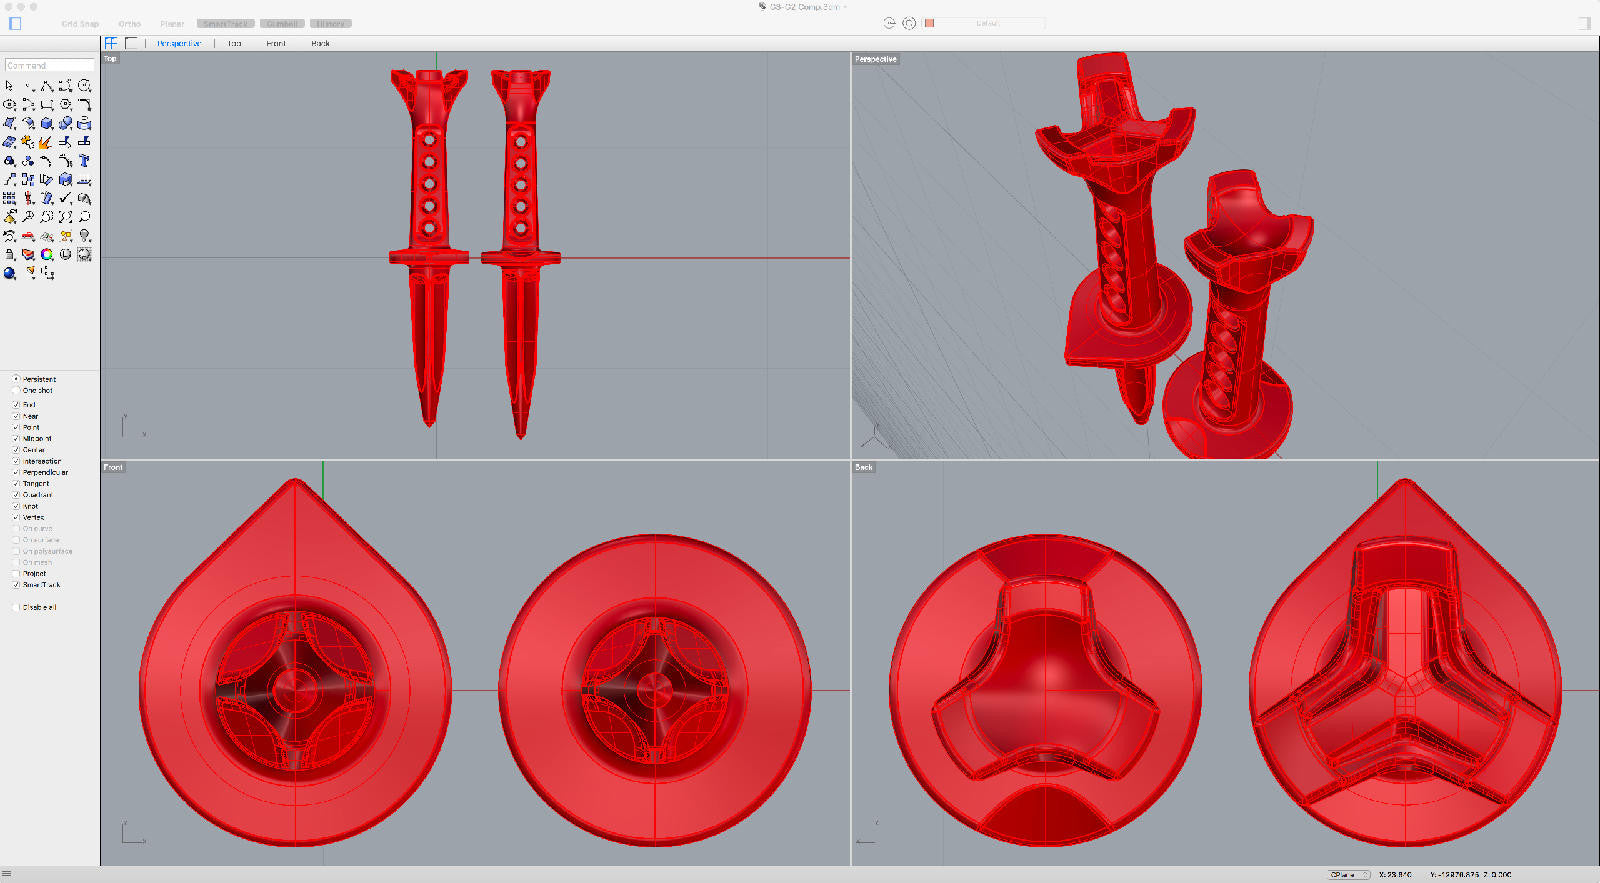Select the arrow pointer selection tool
1600x883 pixels.
pyautogui.click(x=9, y=86)
